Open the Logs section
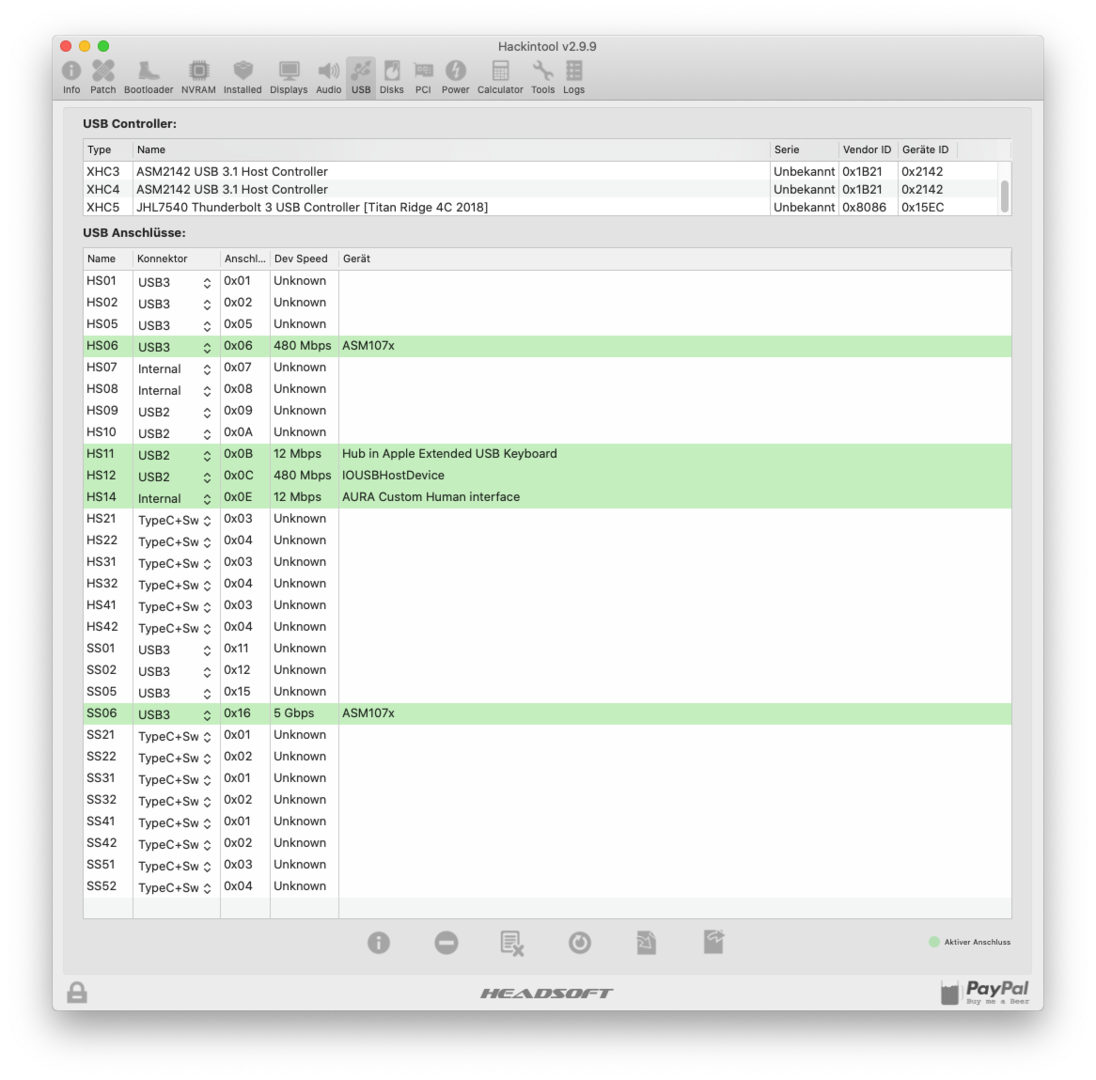Screen dimensions: 1096x1080 pos(574,78)
